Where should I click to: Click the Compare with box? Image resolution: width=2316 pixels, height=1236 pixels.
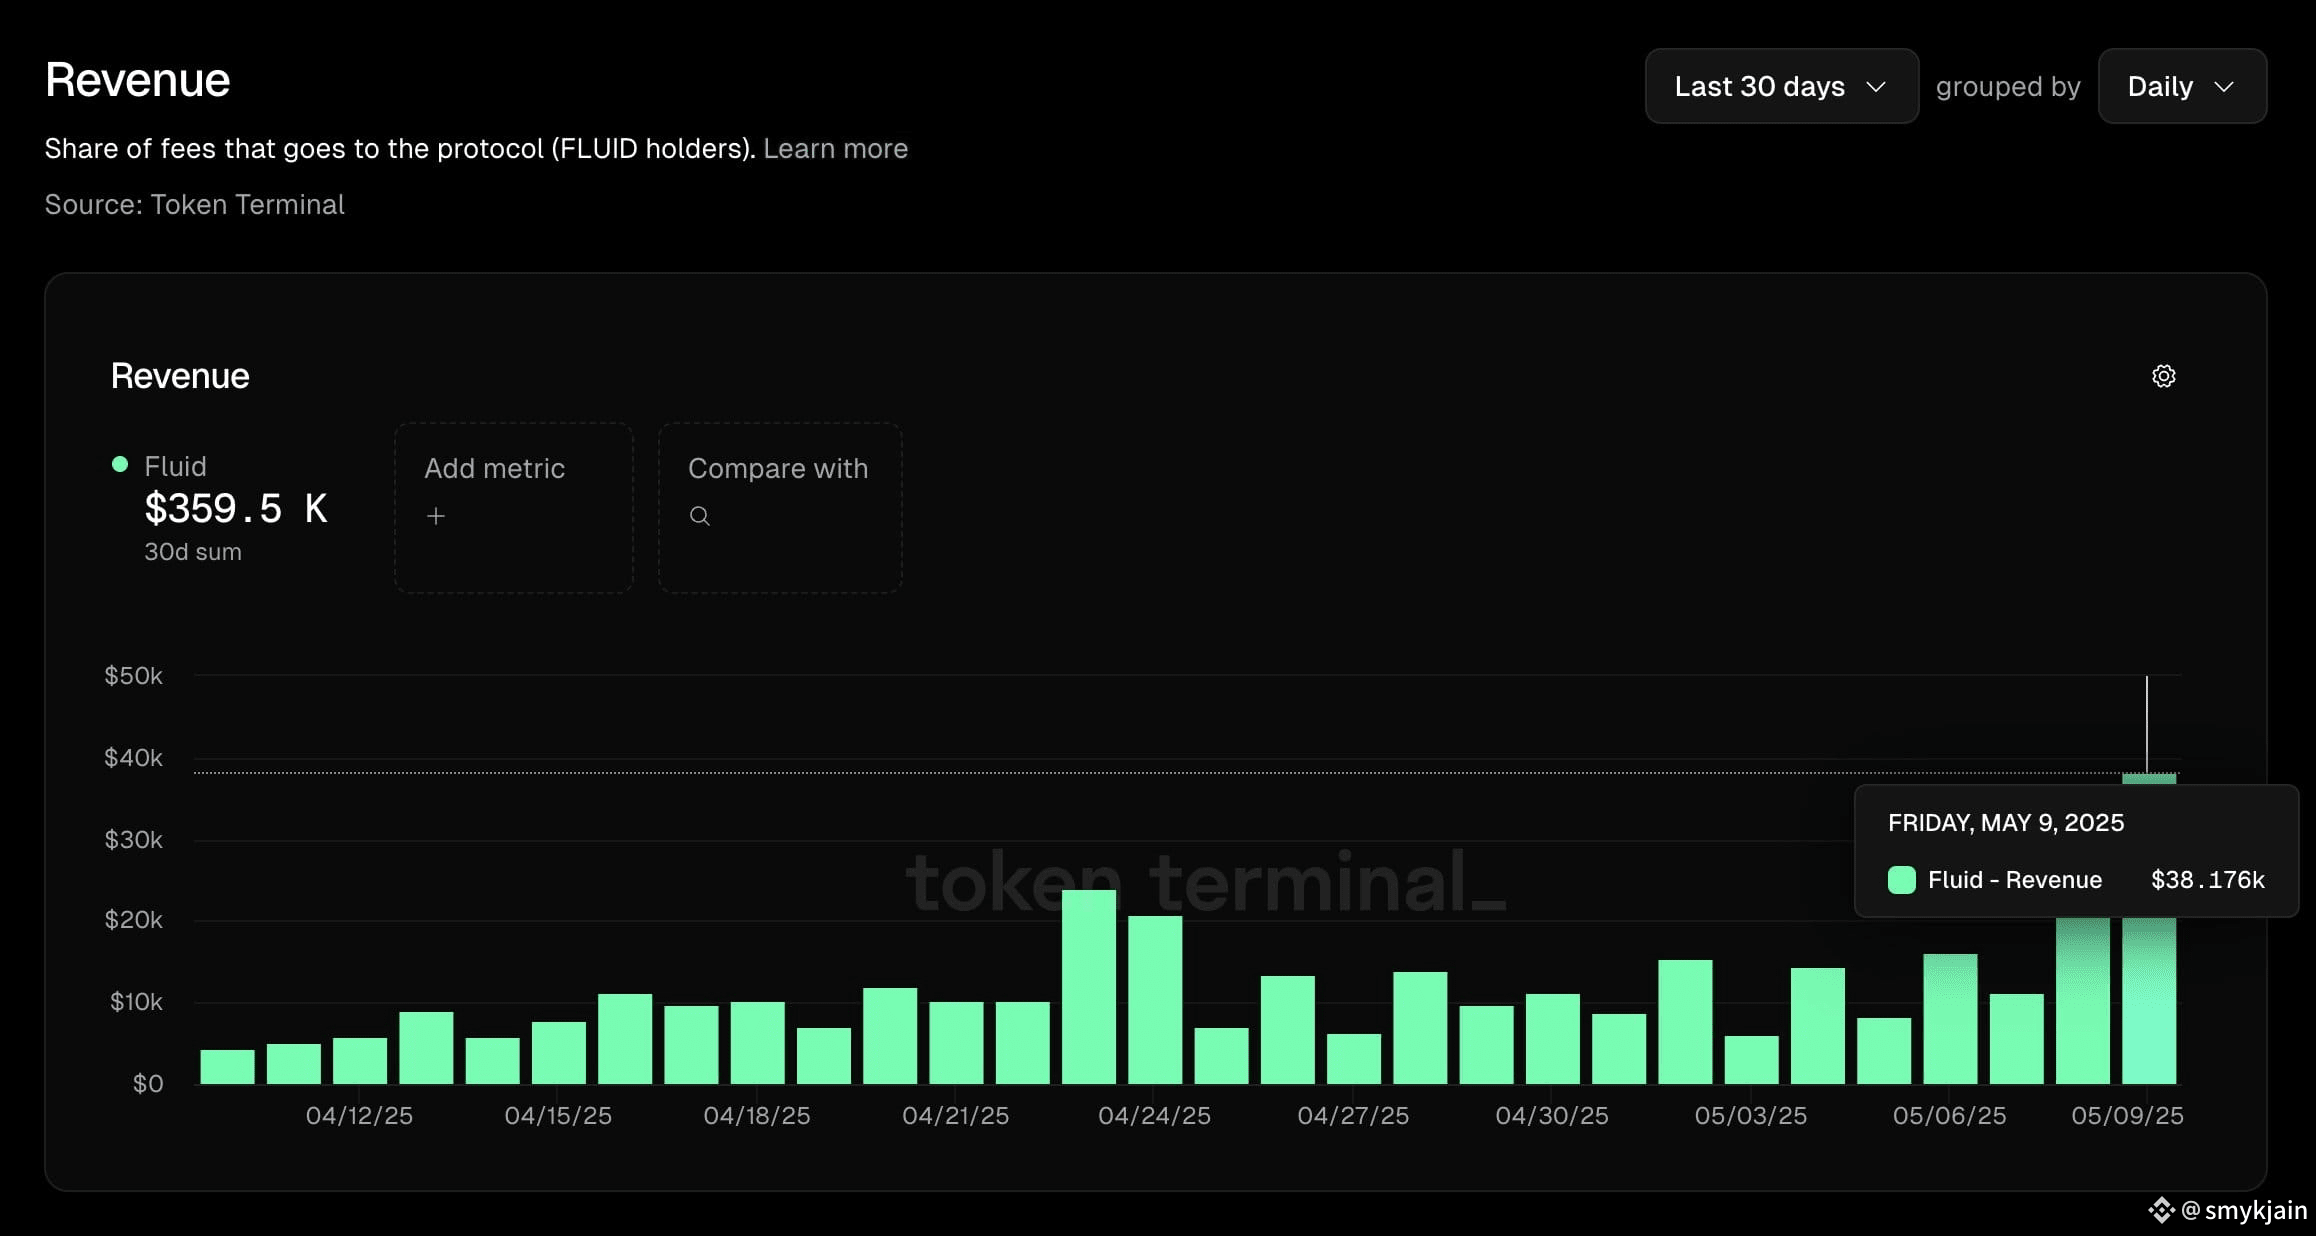pos(780,508)
